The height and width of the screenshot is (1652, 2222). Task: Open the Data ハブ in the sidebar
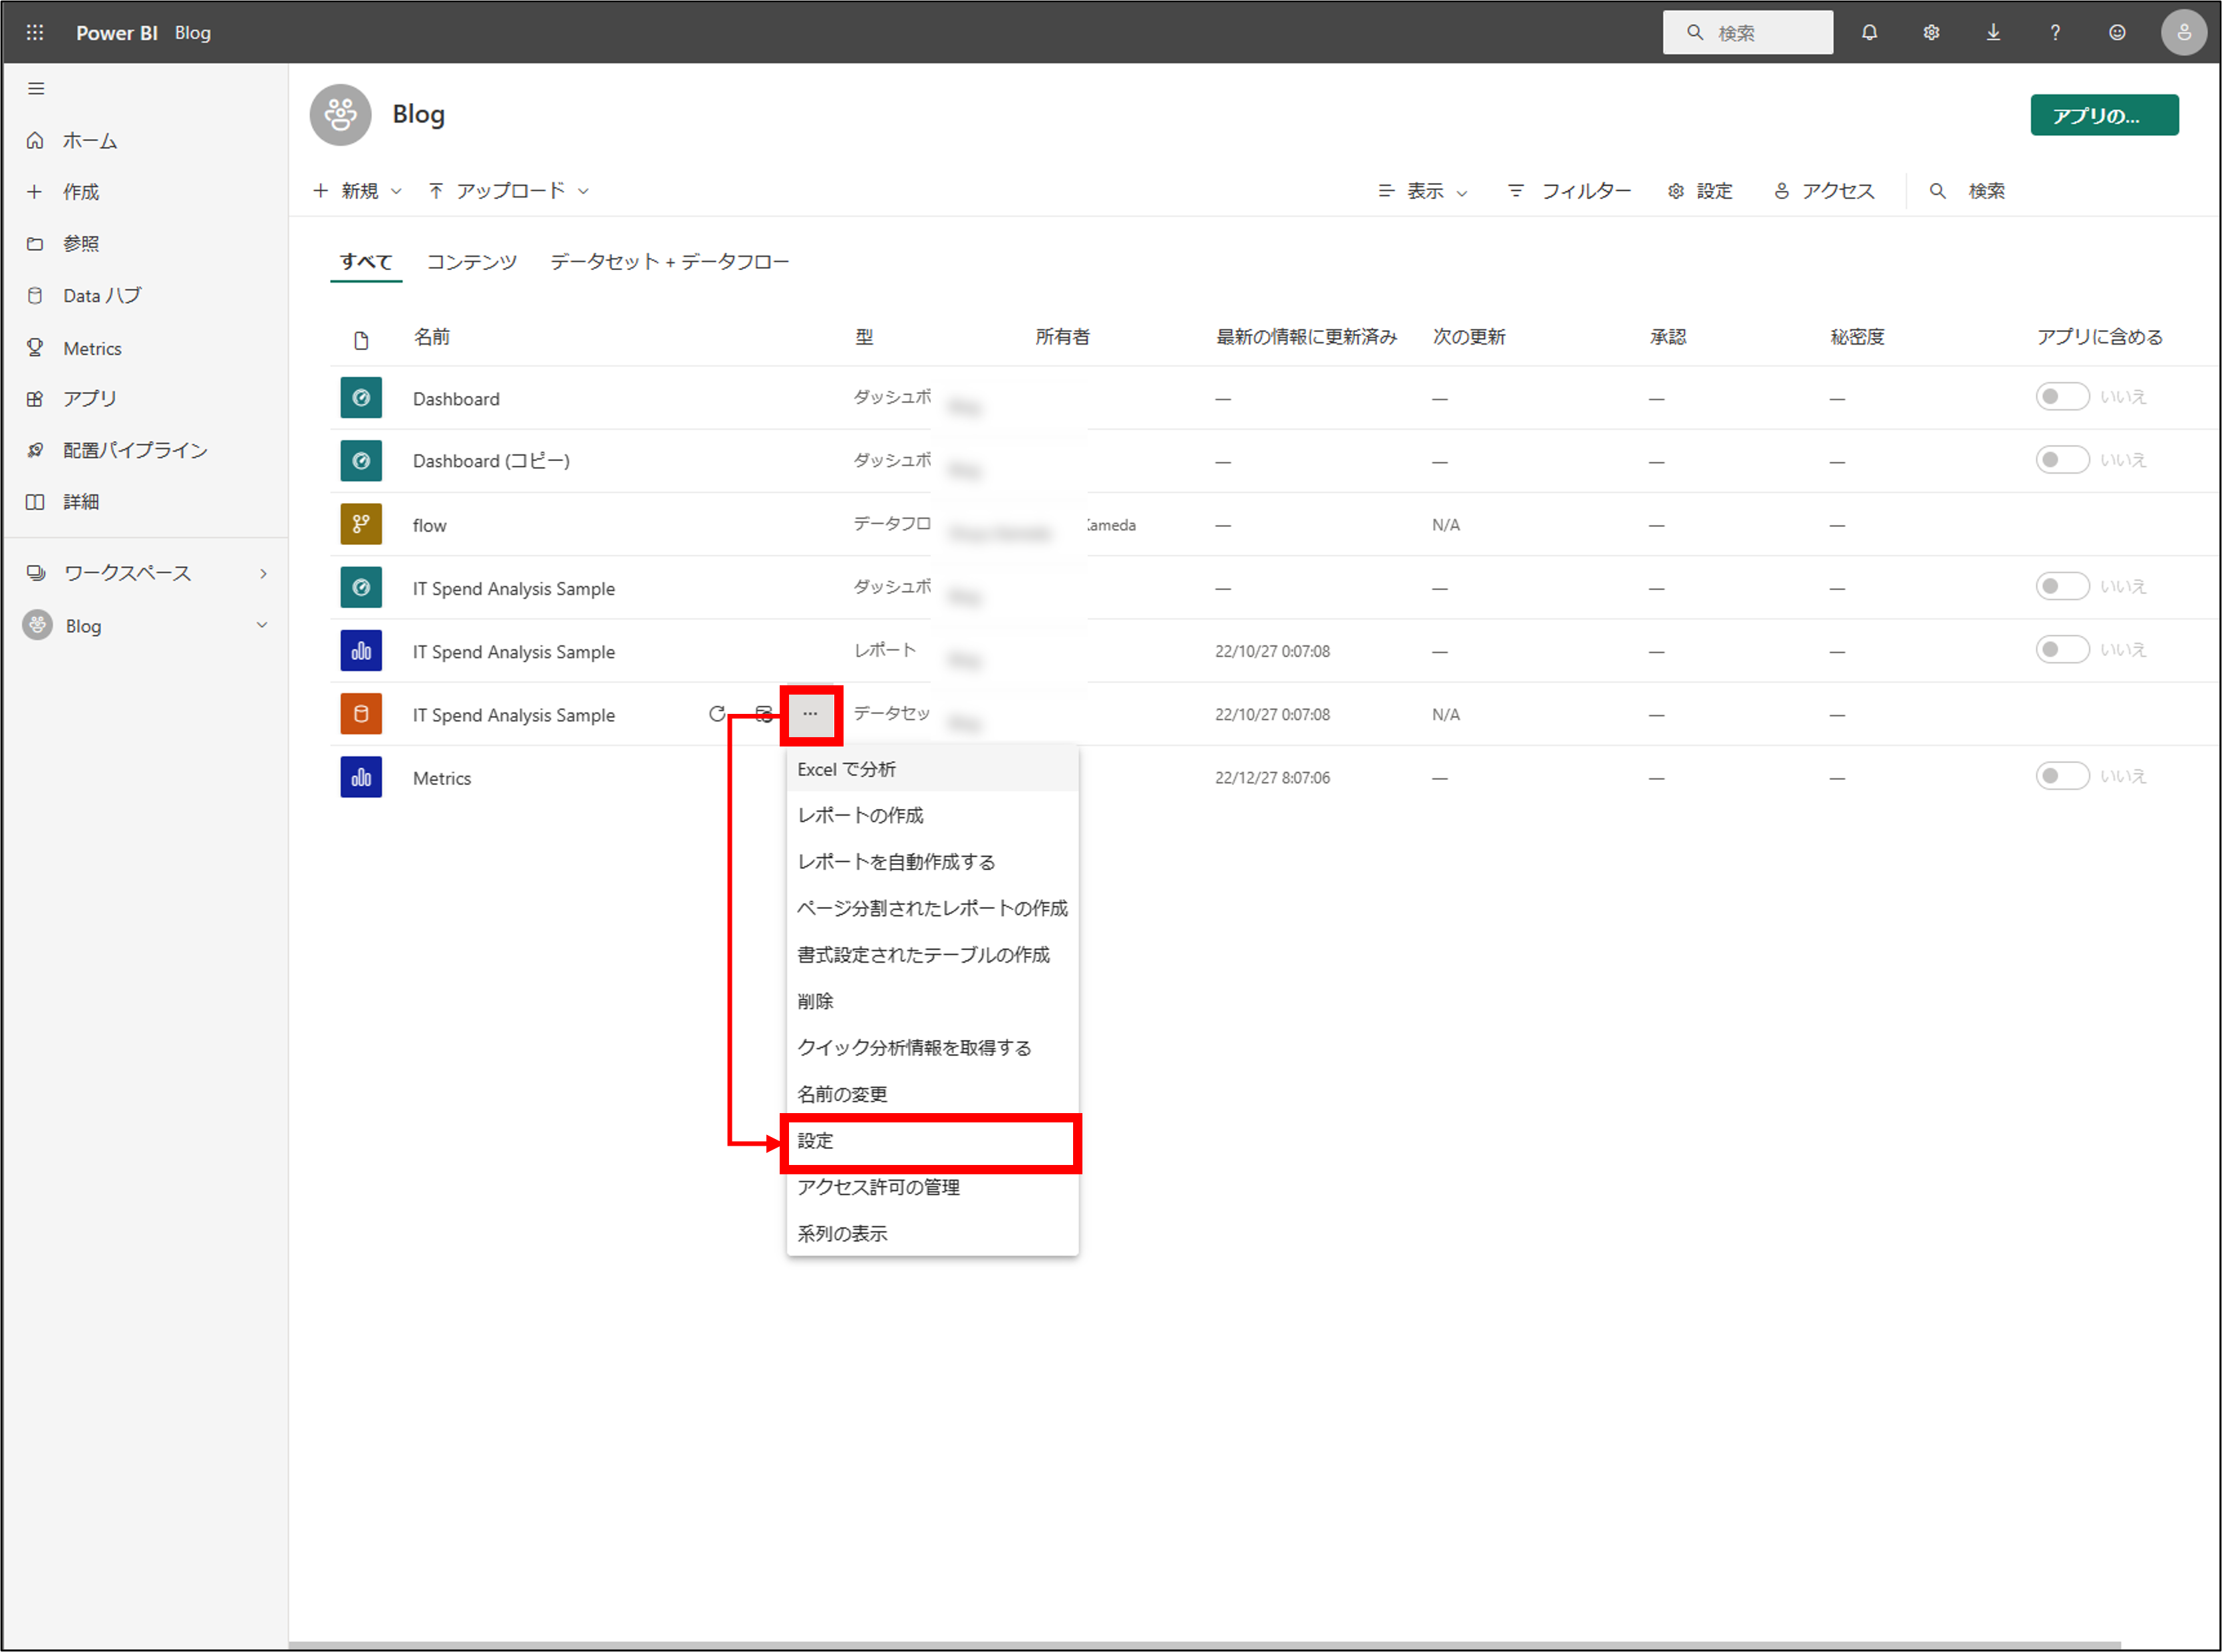coord(100,295)
